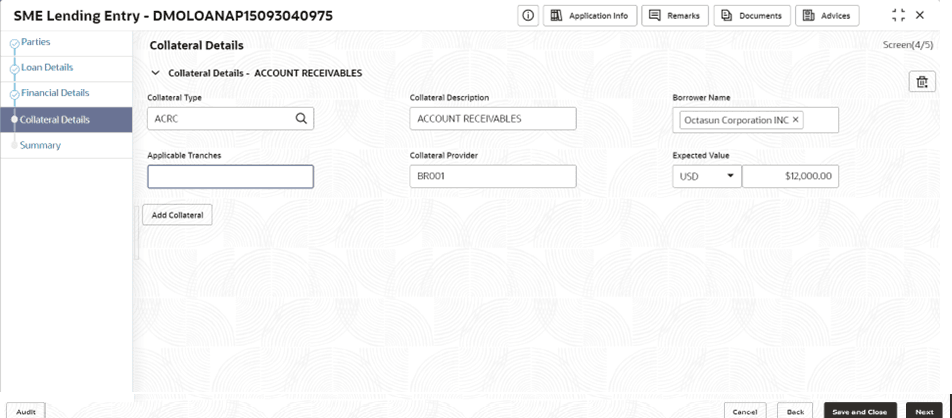Remove Octasun Corporation INC tag
Image resolution: width=952 pixels, height=418 pixels.
[x=796, y=120]
